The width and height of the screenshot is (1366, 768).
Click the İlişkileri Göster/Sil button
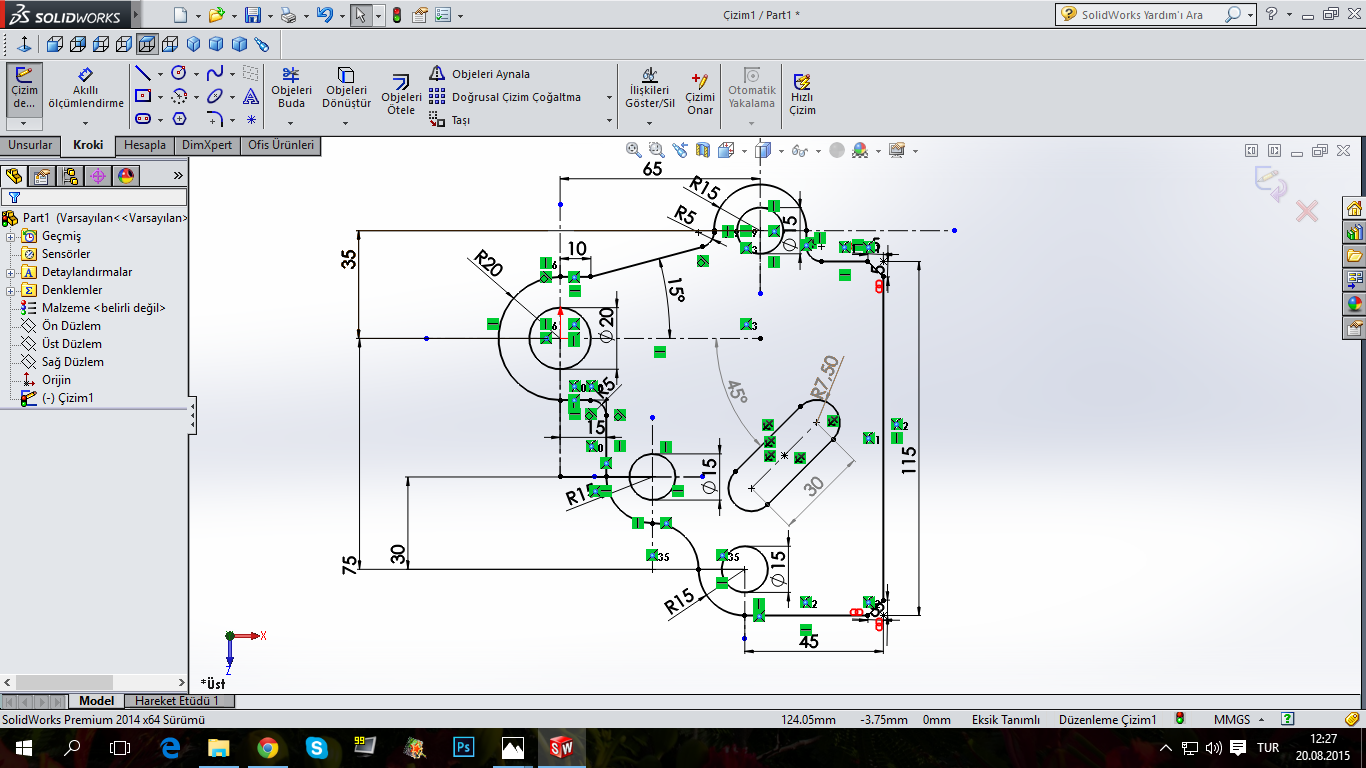649,88
